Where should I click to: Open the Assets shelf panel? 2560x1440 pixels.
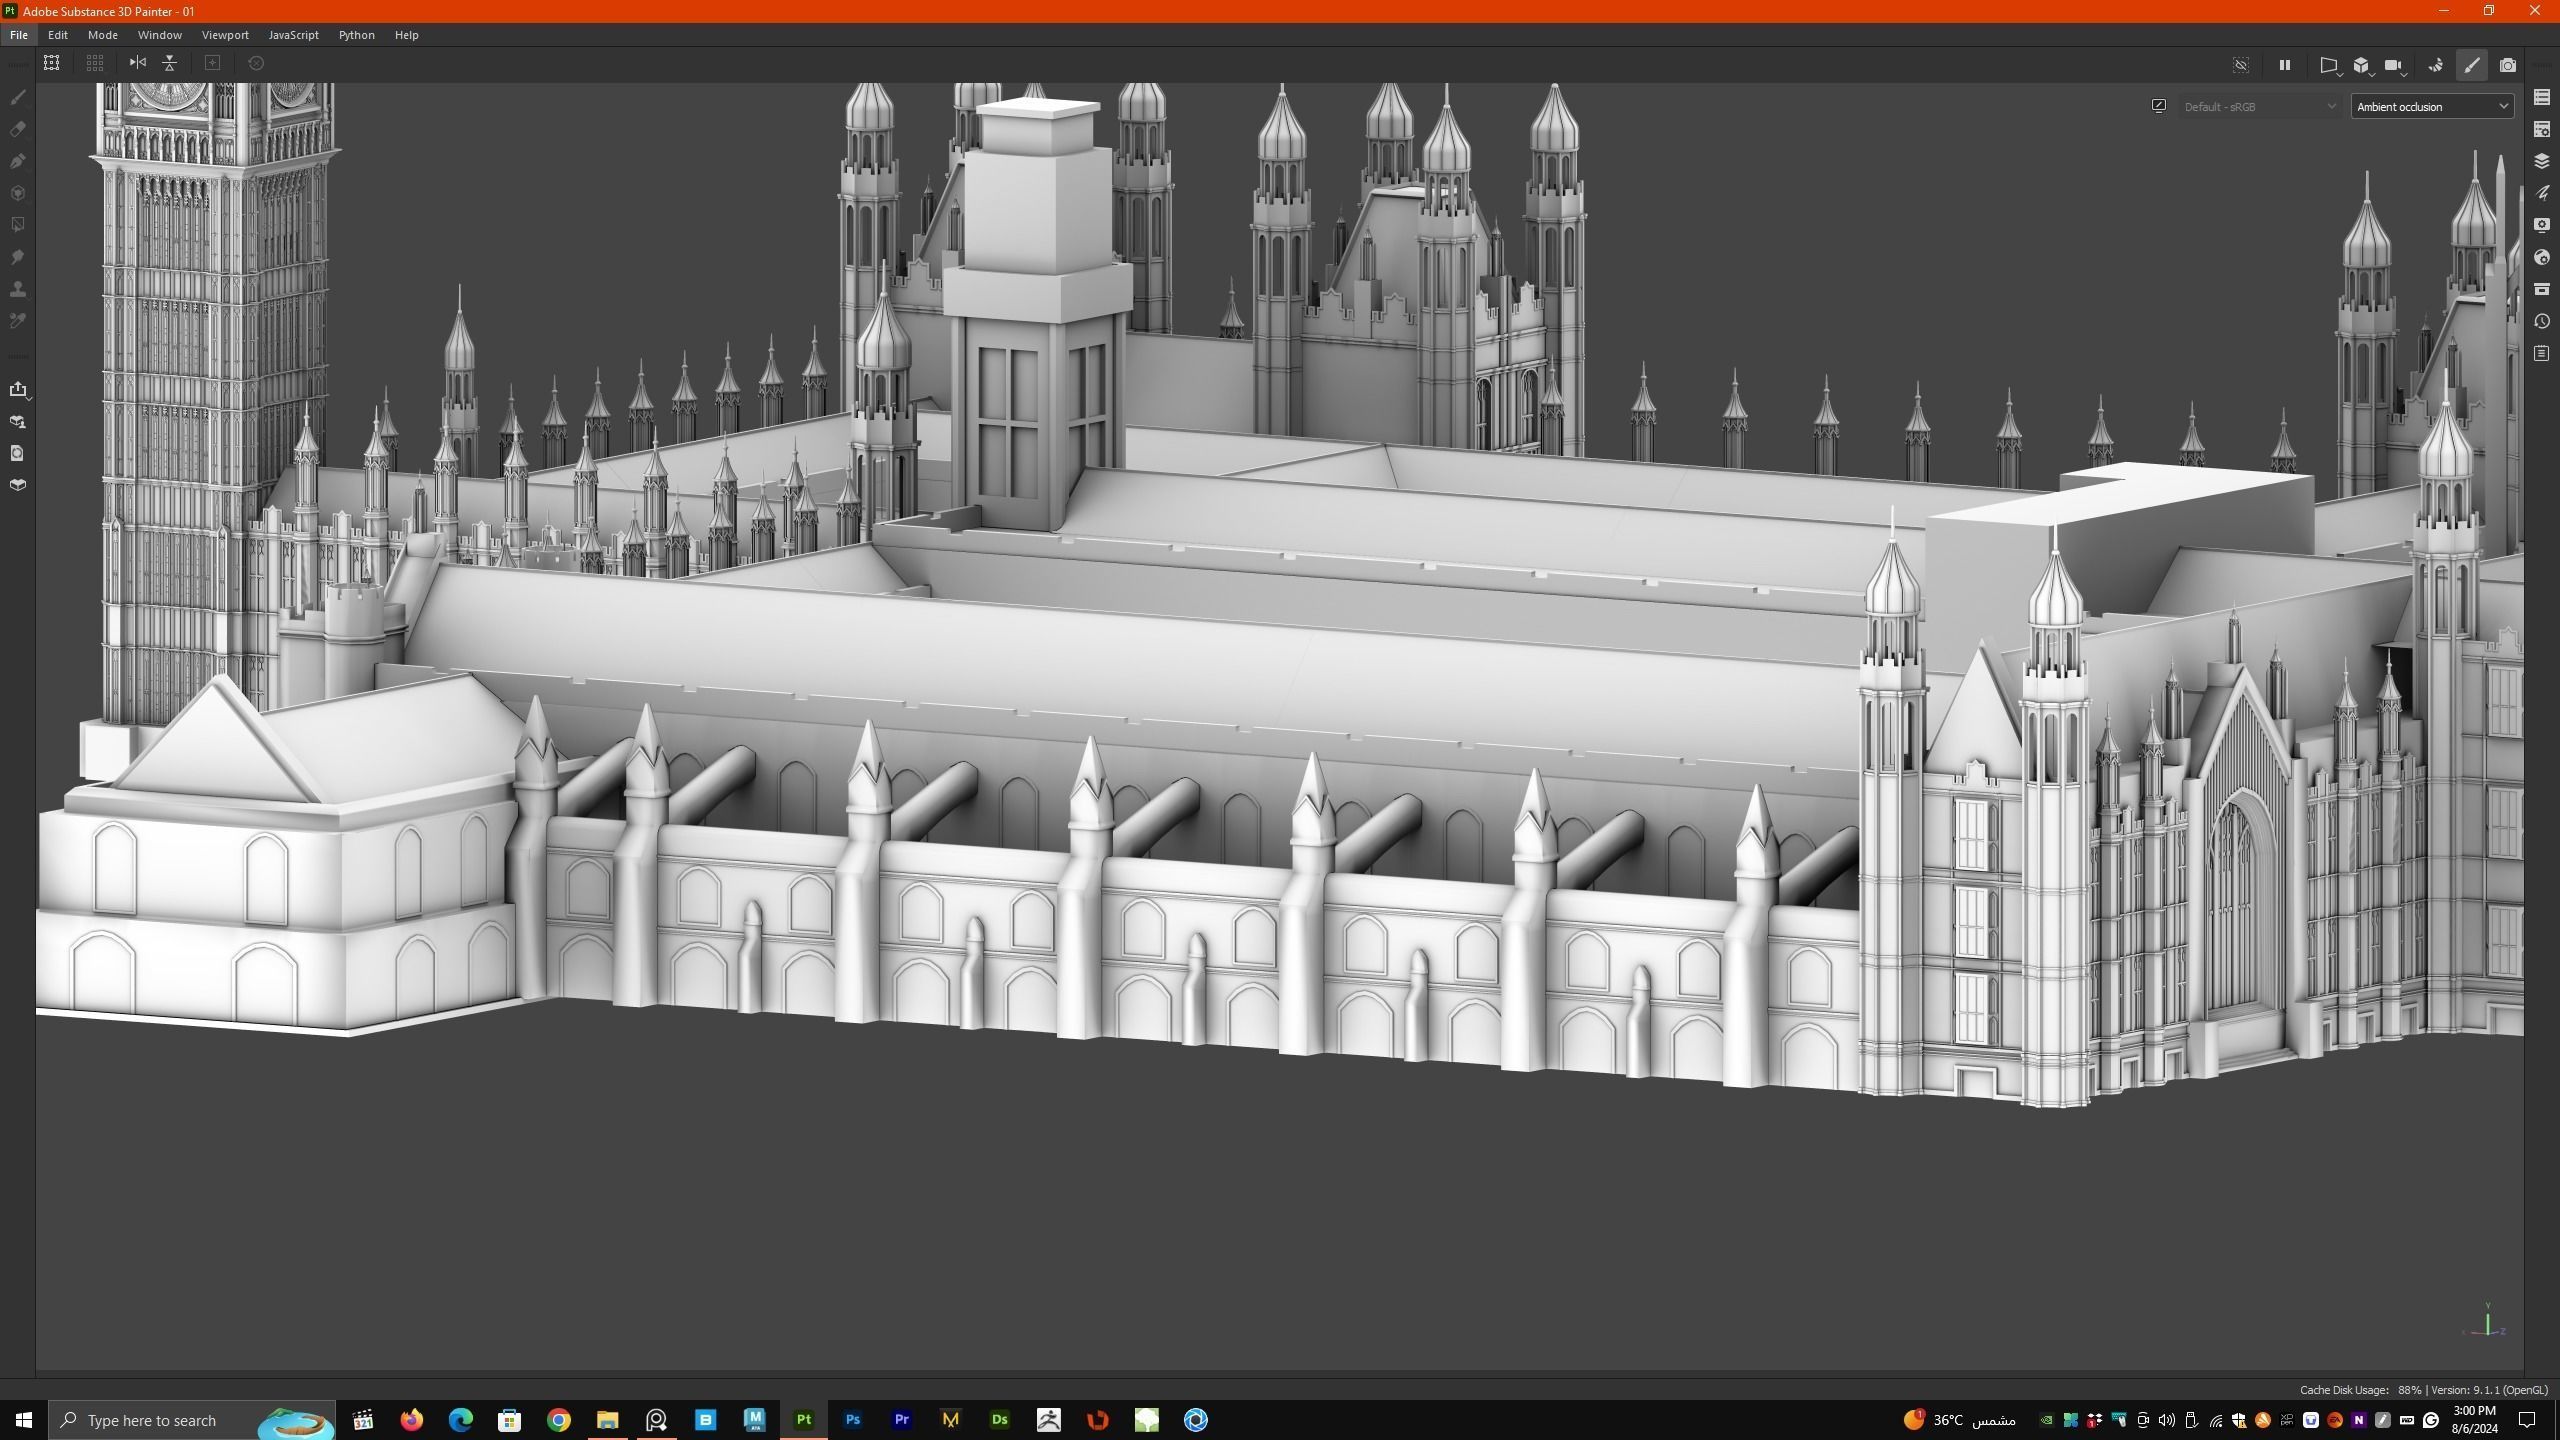pyautogui.click(x=2542, y=289)
